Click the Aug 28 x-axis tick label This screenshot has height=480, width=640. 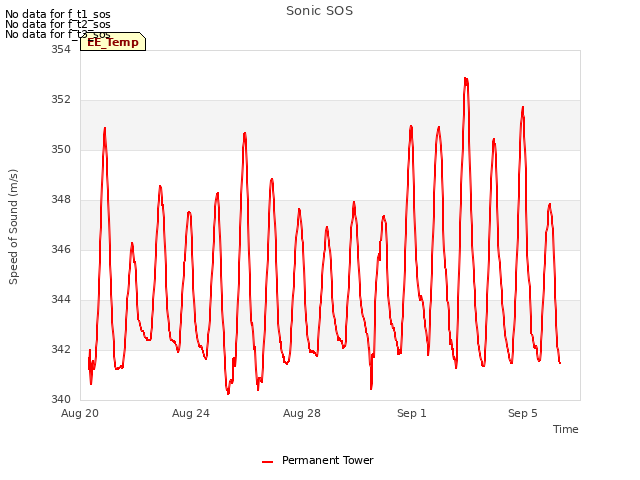[302, 413]
